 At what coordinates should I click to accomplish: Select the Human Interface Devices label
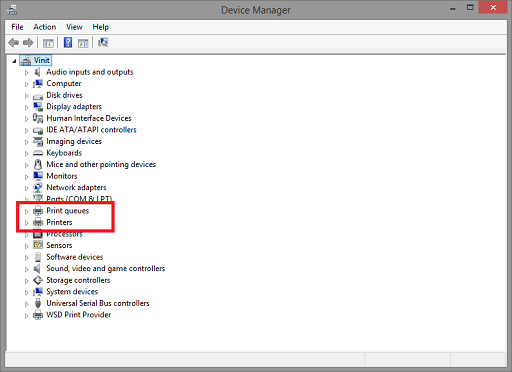tap(89, 118)
